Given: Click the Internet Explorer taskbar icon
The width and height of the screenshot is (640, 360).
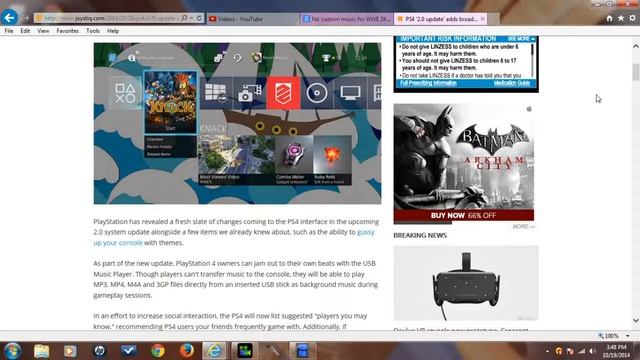Looking at the screenshot, I should click(214, 351).
